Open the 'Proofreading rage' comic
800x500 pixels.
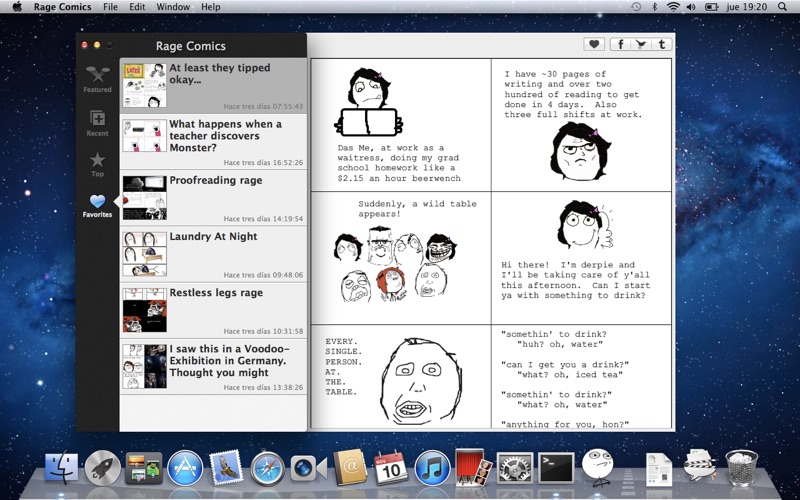[x=213, y=198]
